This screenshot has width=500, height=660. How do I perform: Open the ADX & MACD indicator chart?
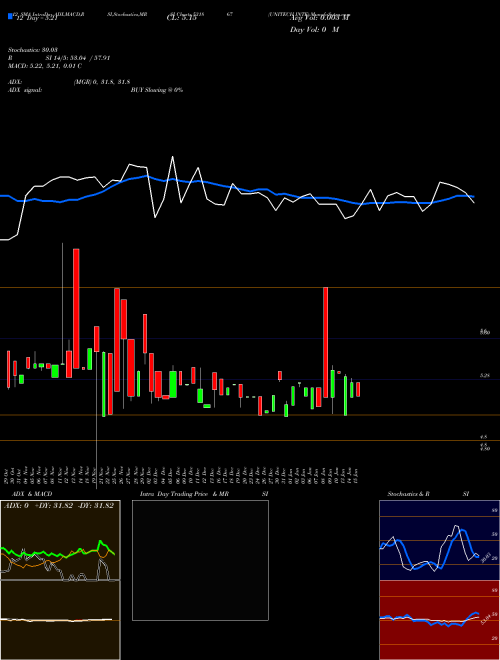click(x=60, y=580)
